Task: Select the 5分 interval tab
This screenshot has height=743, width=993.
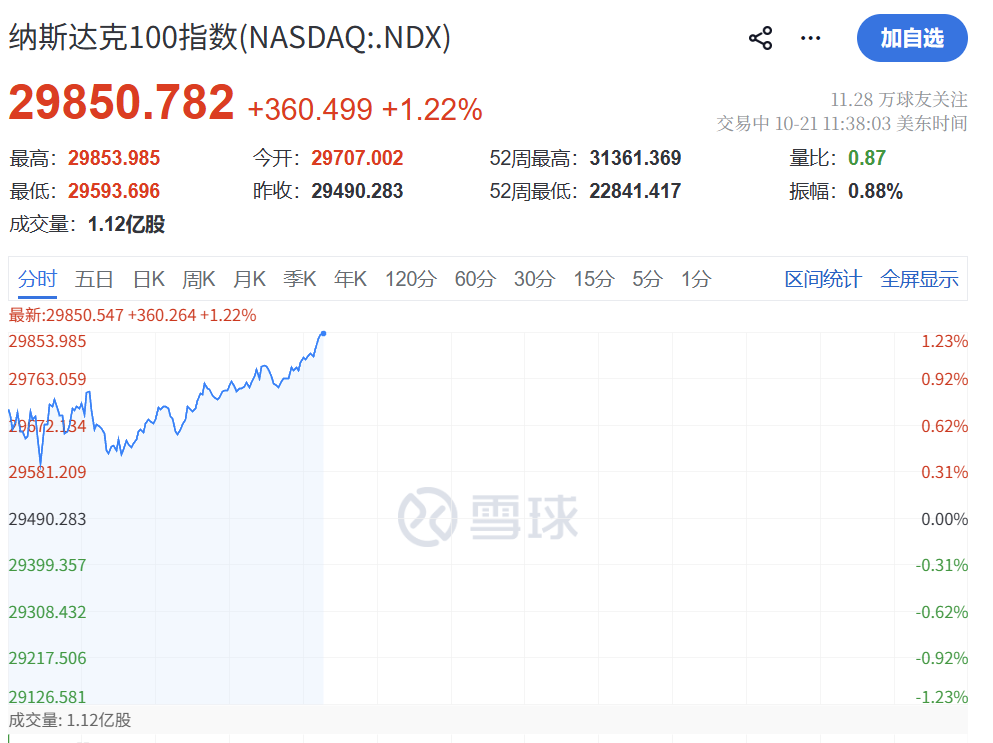Action: [x=647, y=279]
